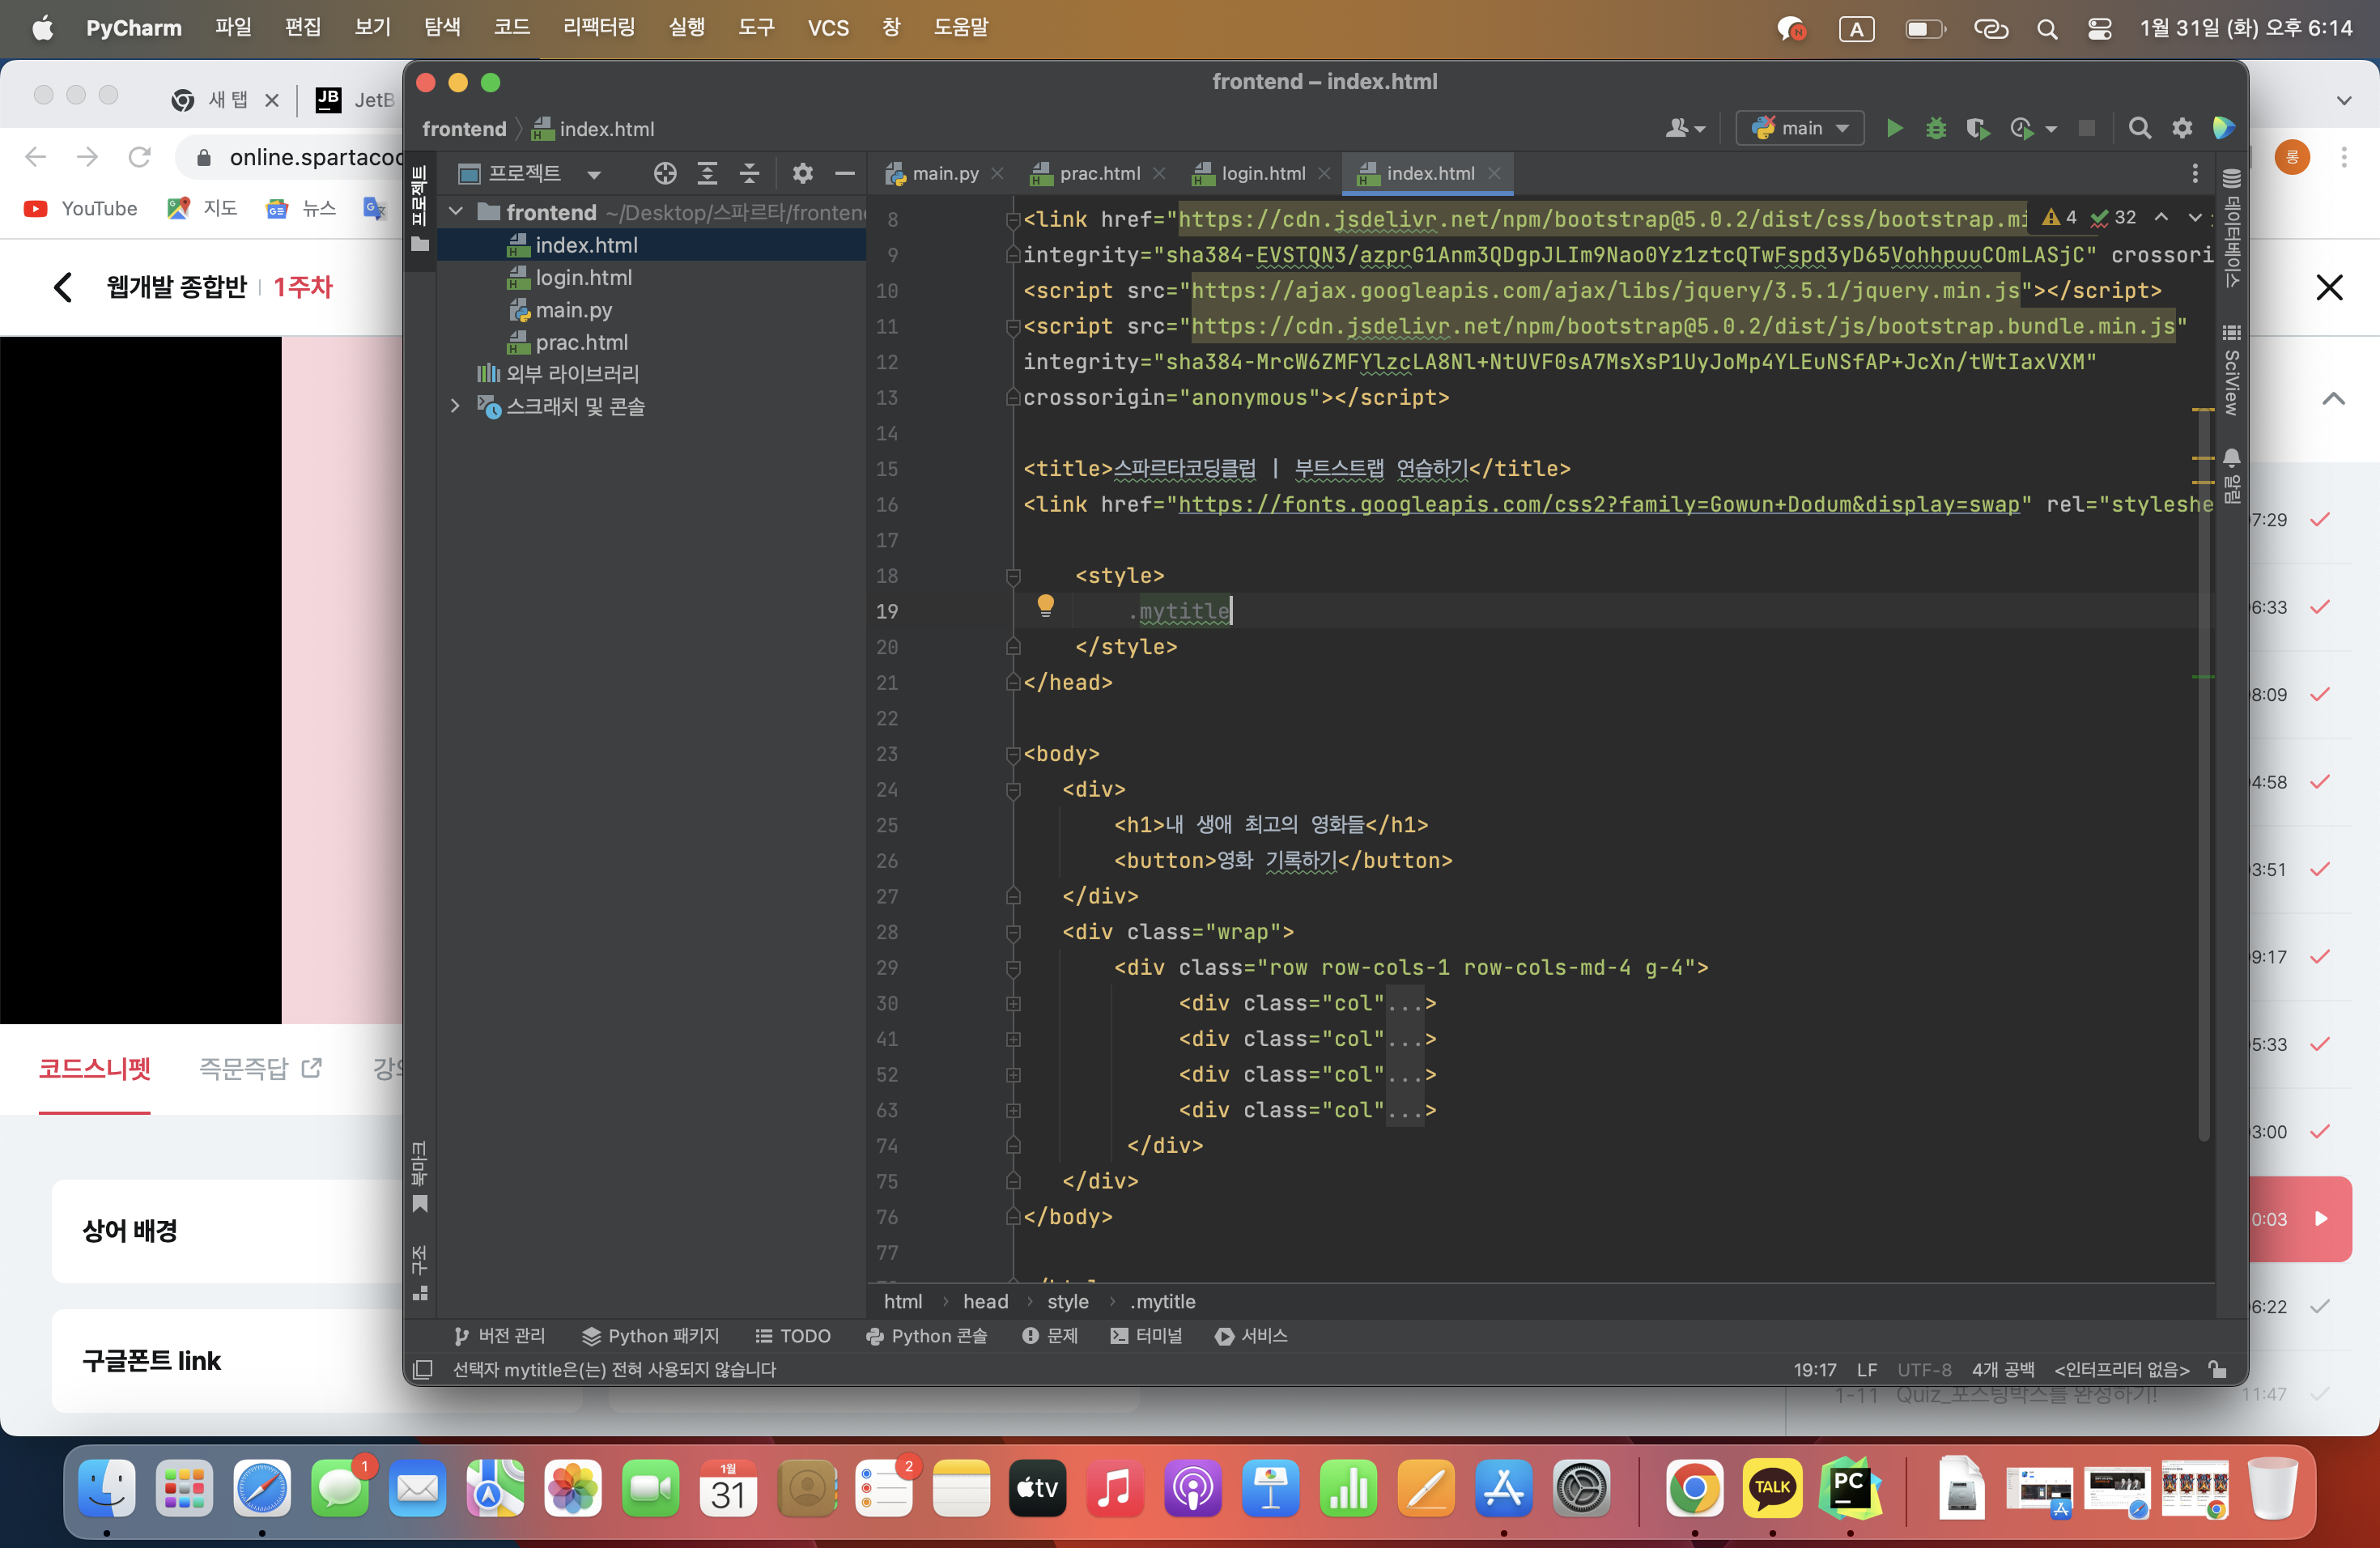Select main.py in the project tree
Viewport: 2380px width, 1548px height.
(574, 310)
